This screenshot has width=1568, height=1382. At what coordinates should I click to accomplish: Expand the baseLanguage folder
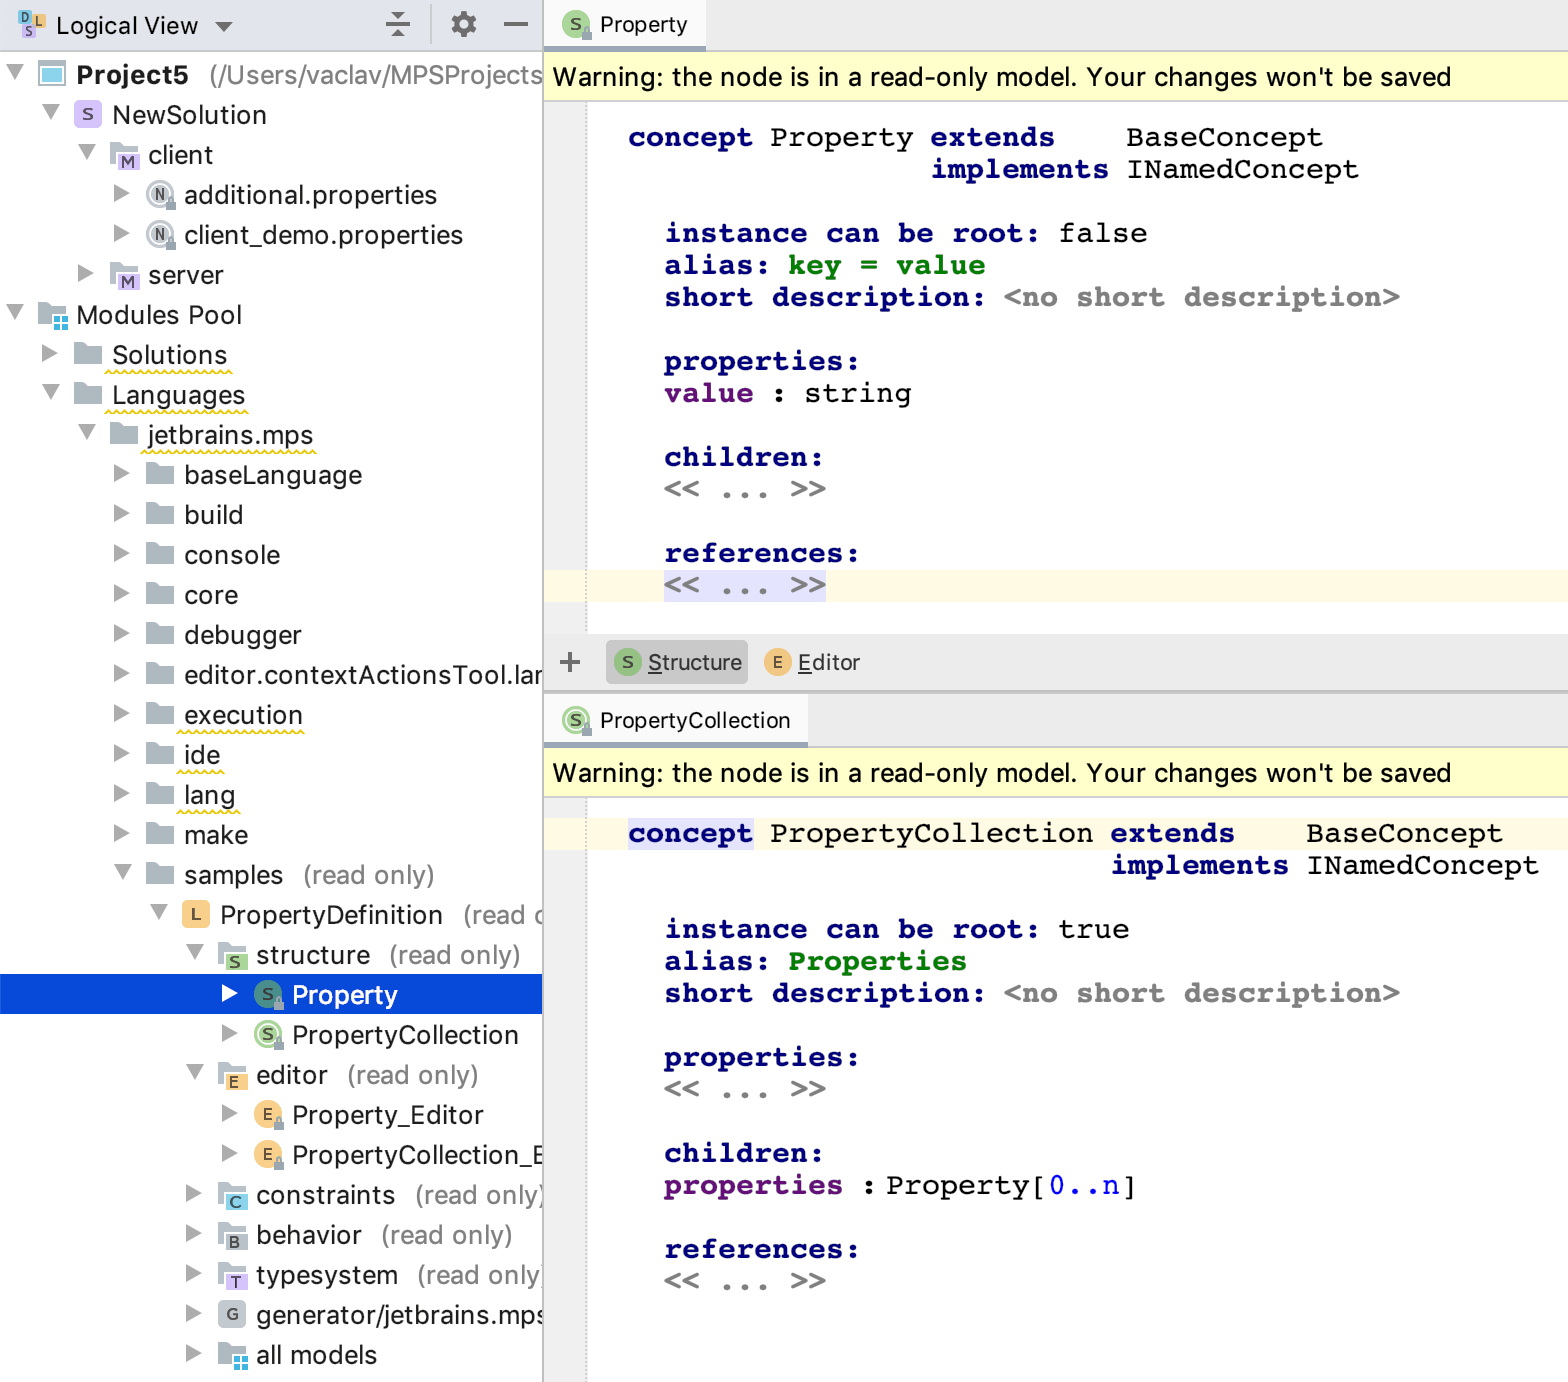(122, 474)
